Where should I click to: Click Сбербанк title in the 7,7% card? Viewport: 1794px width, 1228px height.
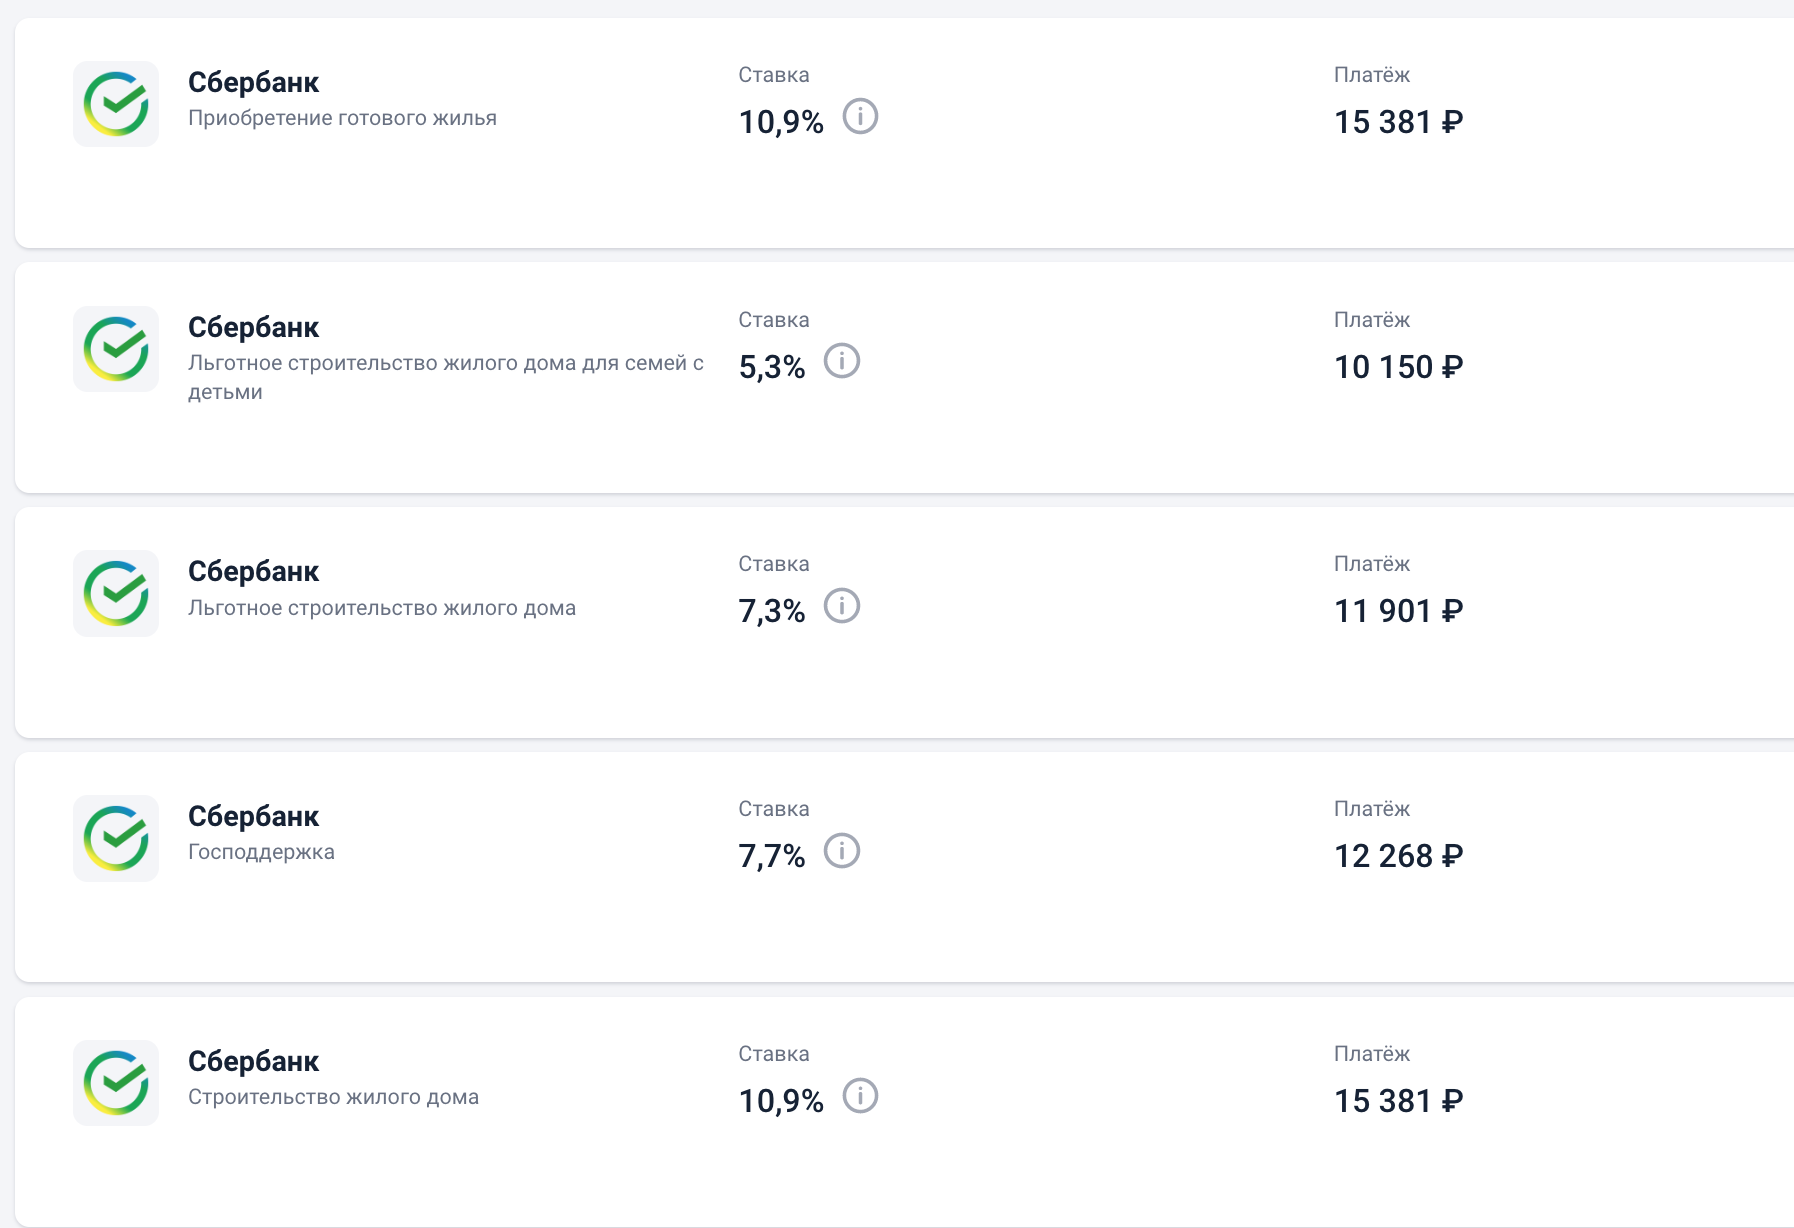pyautogui.click(x=253, y=816)
